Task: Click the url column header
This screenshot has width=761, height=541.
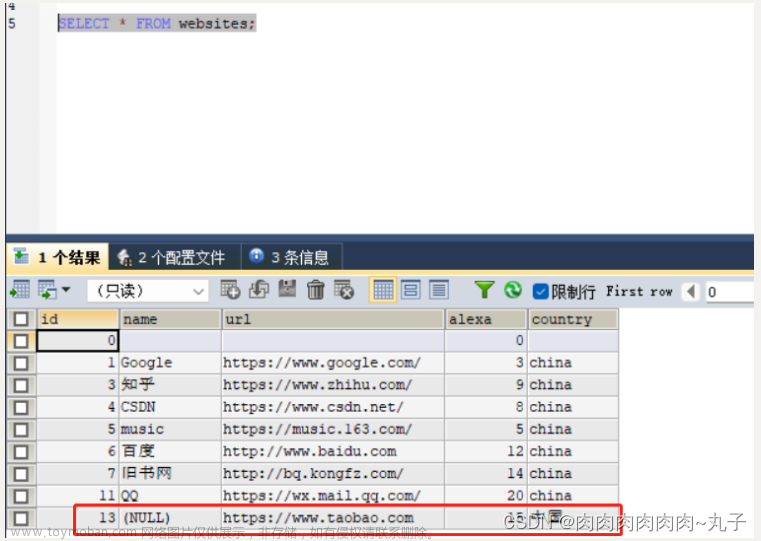Action: 333,319
